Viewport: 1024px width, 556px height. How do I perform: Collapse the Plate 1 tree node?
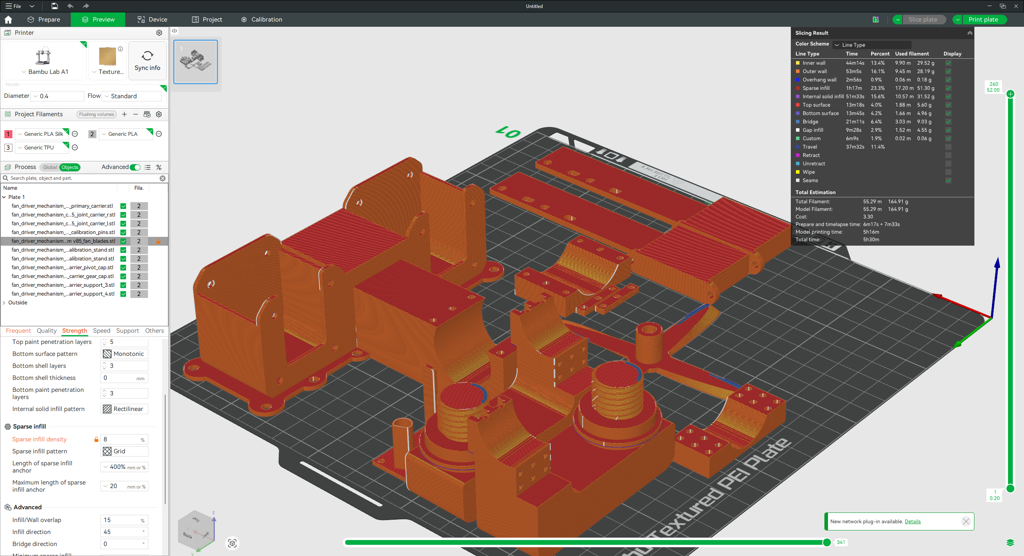[x=4, y=197]
